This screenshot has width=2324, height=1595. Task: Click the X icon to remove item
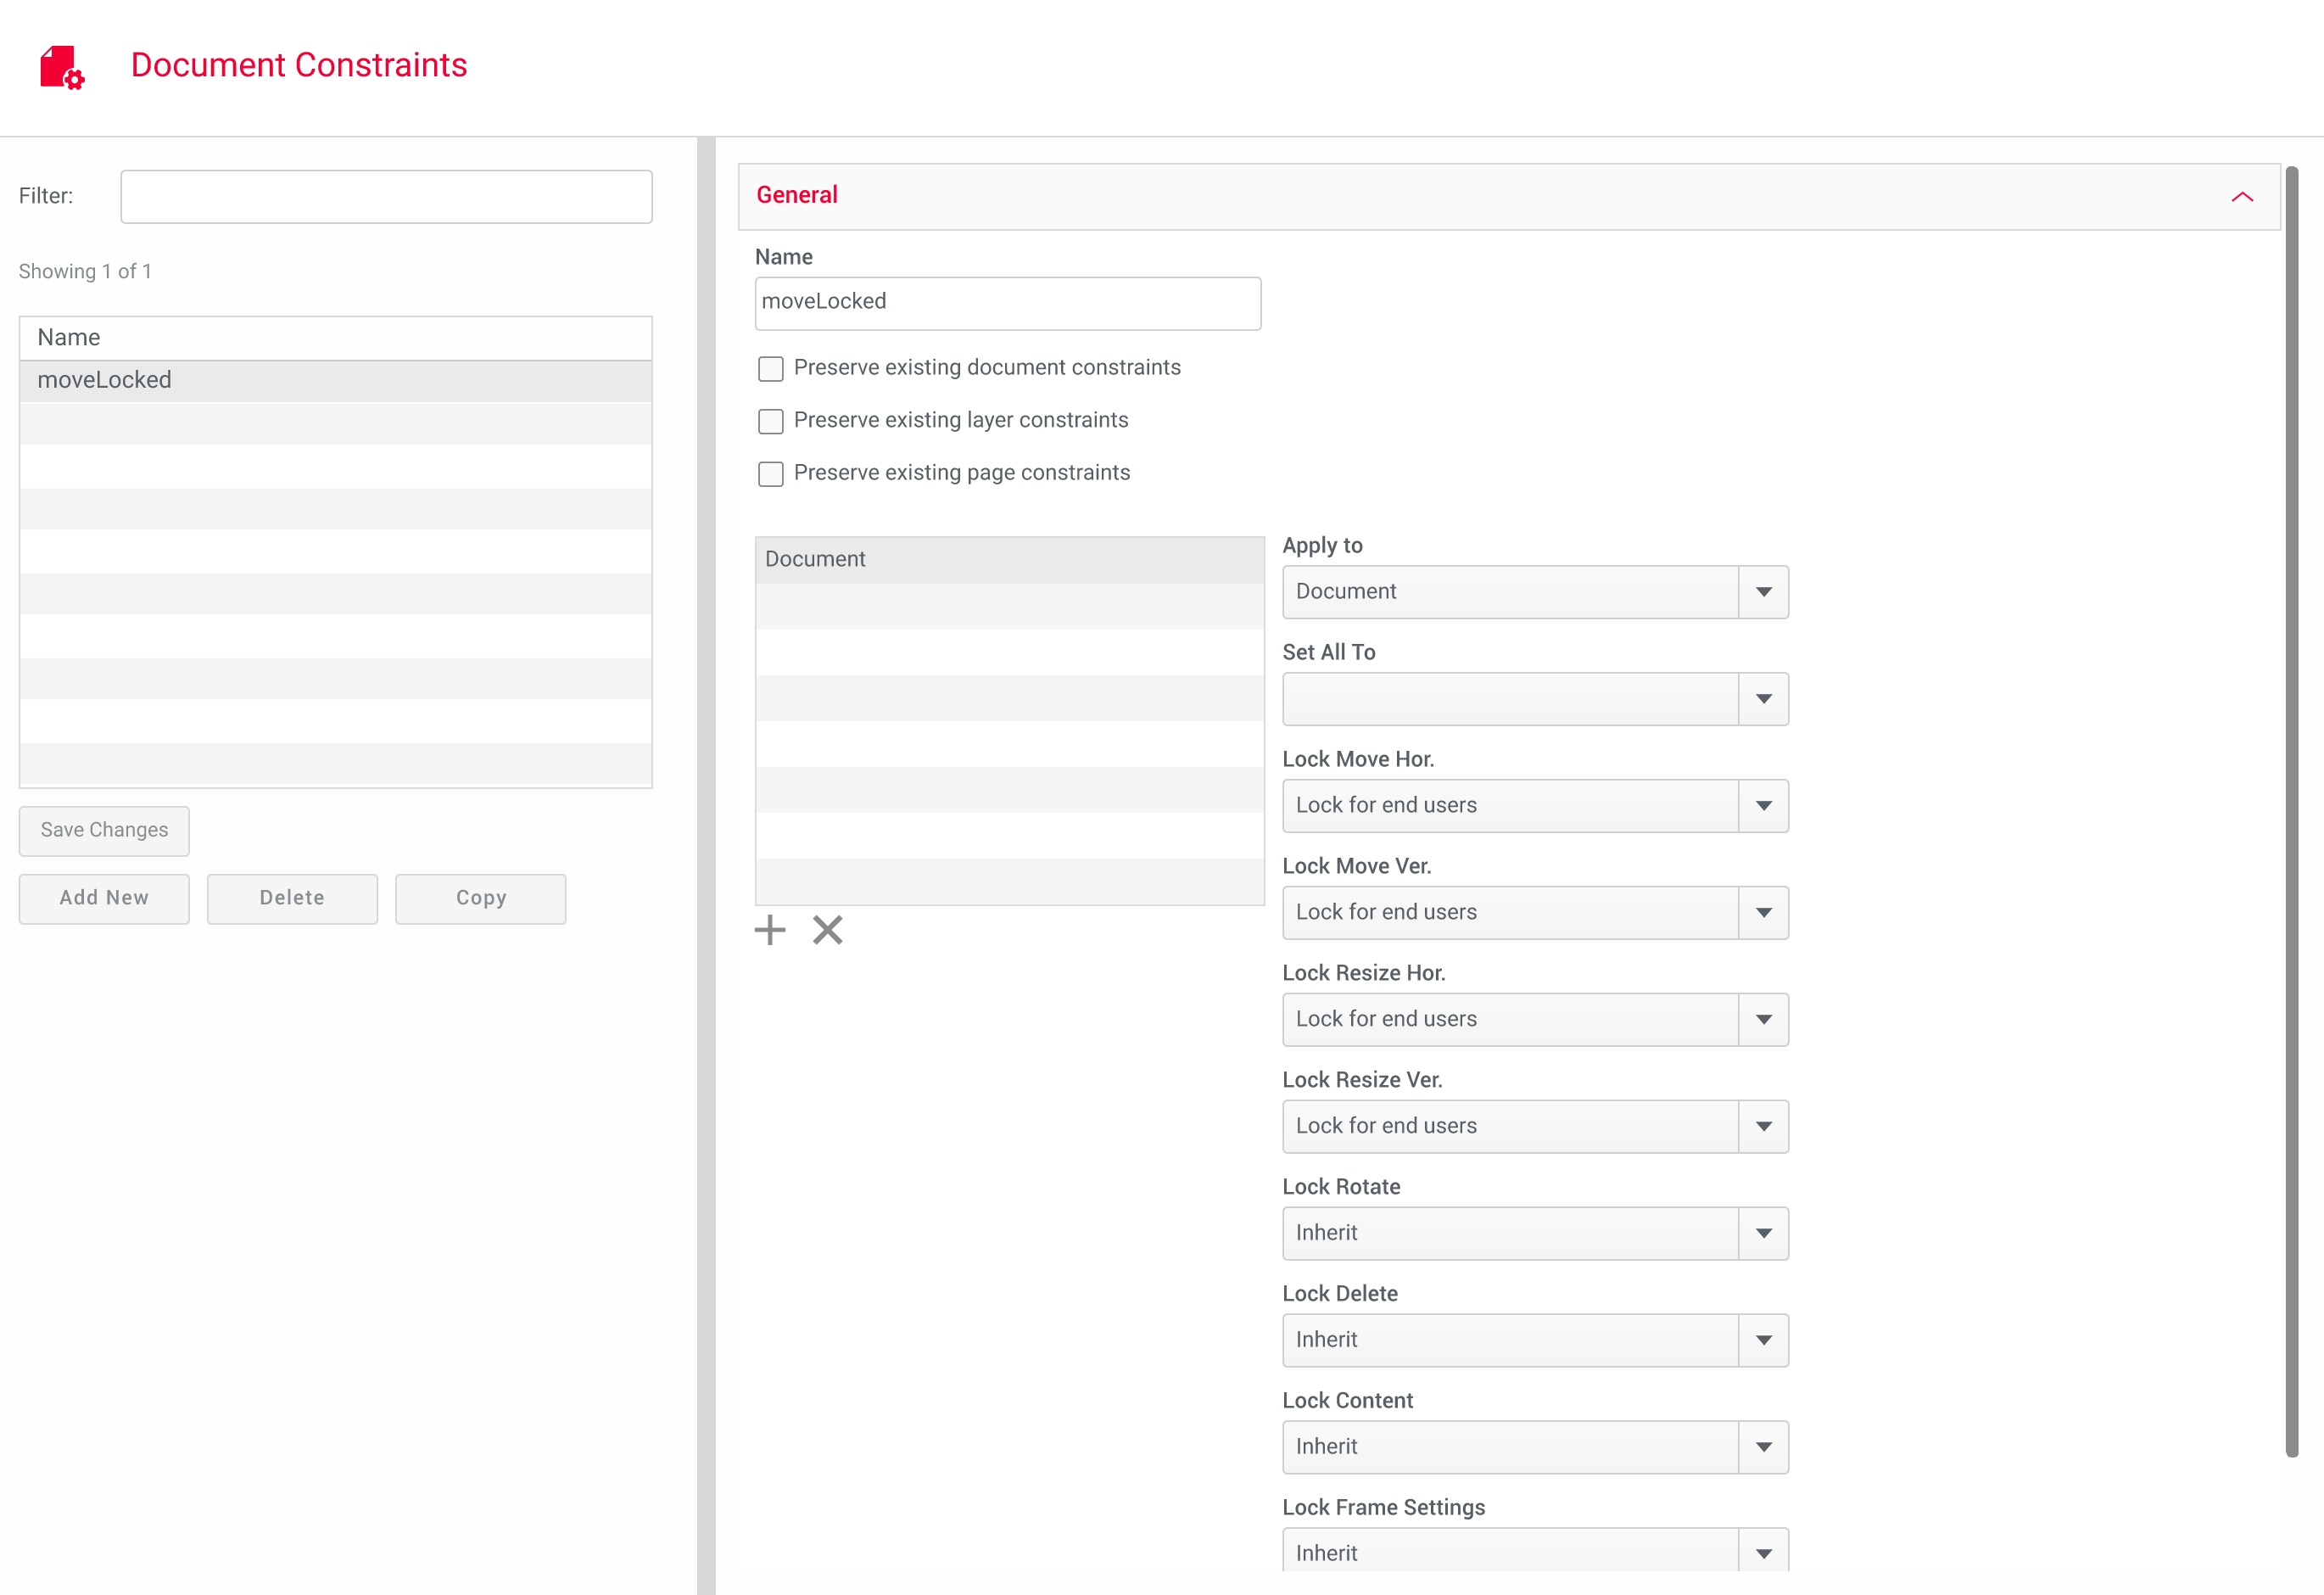pos(827,930)
